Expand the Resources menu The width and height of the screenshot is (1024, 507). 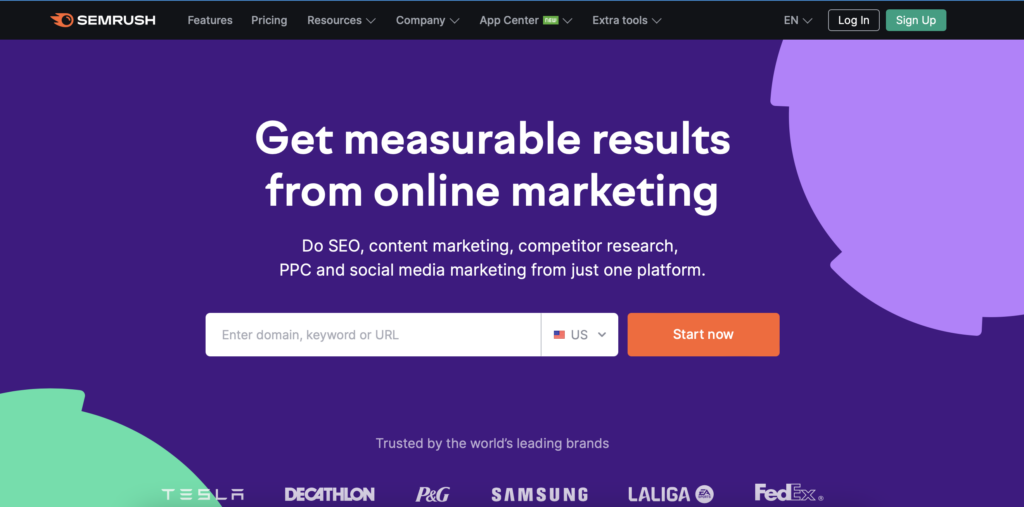(x=341, y=20)
